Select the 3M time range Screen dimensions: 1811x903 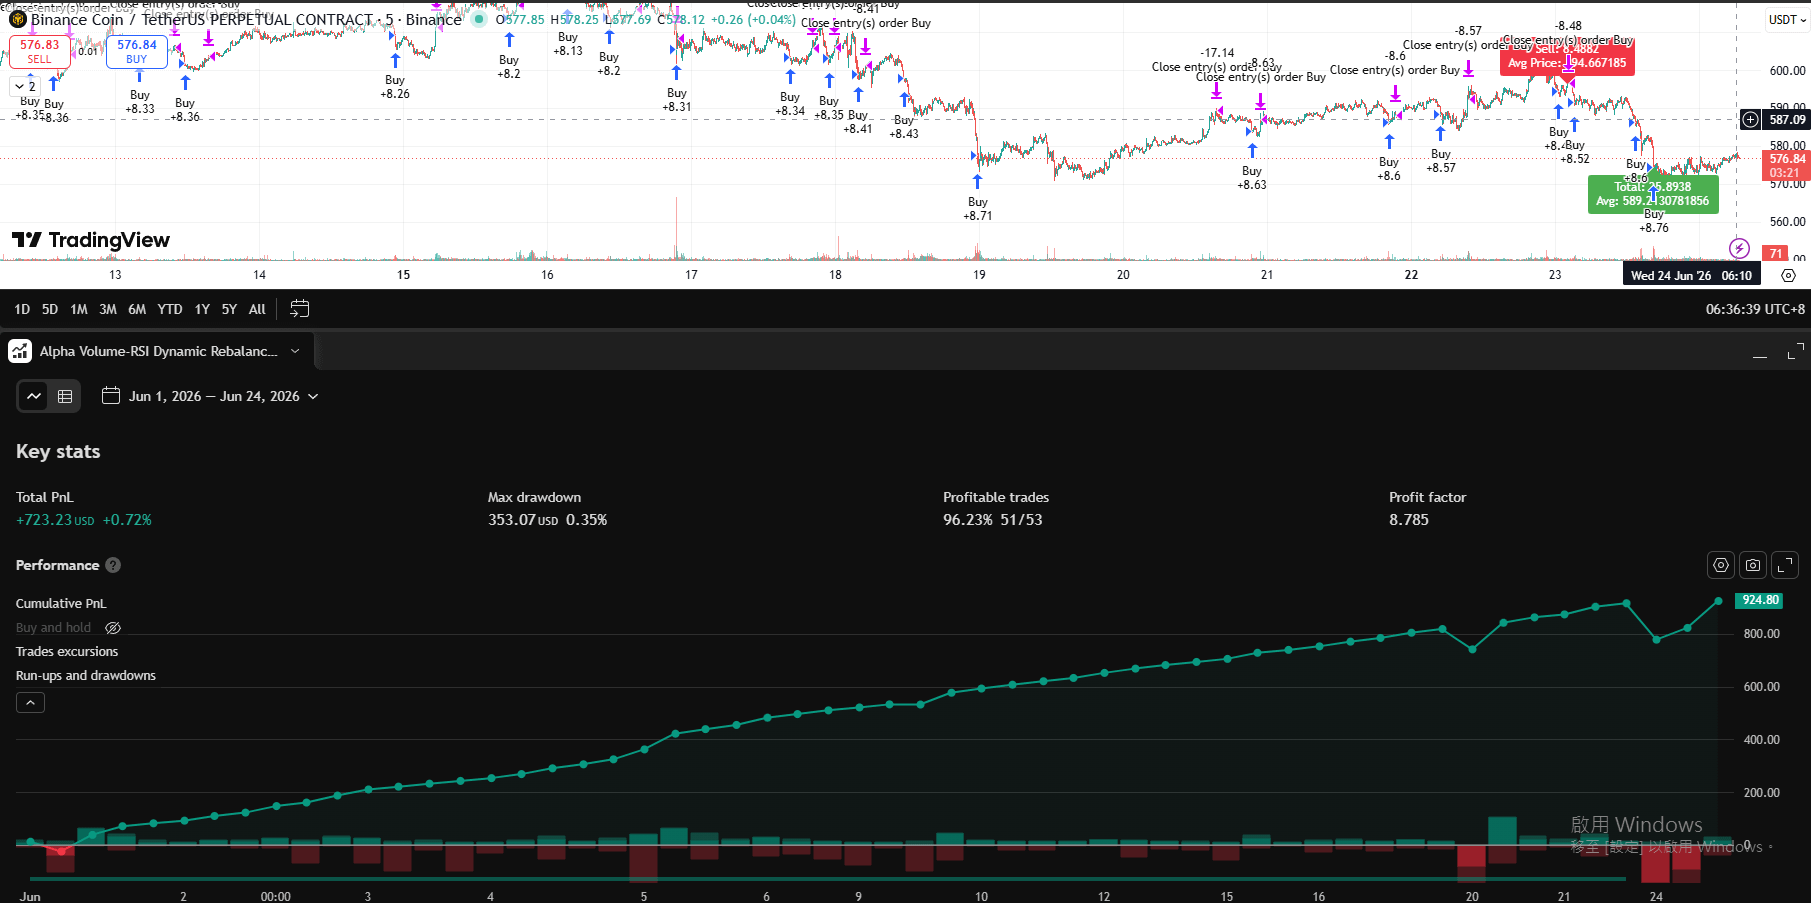pos(108,309)
